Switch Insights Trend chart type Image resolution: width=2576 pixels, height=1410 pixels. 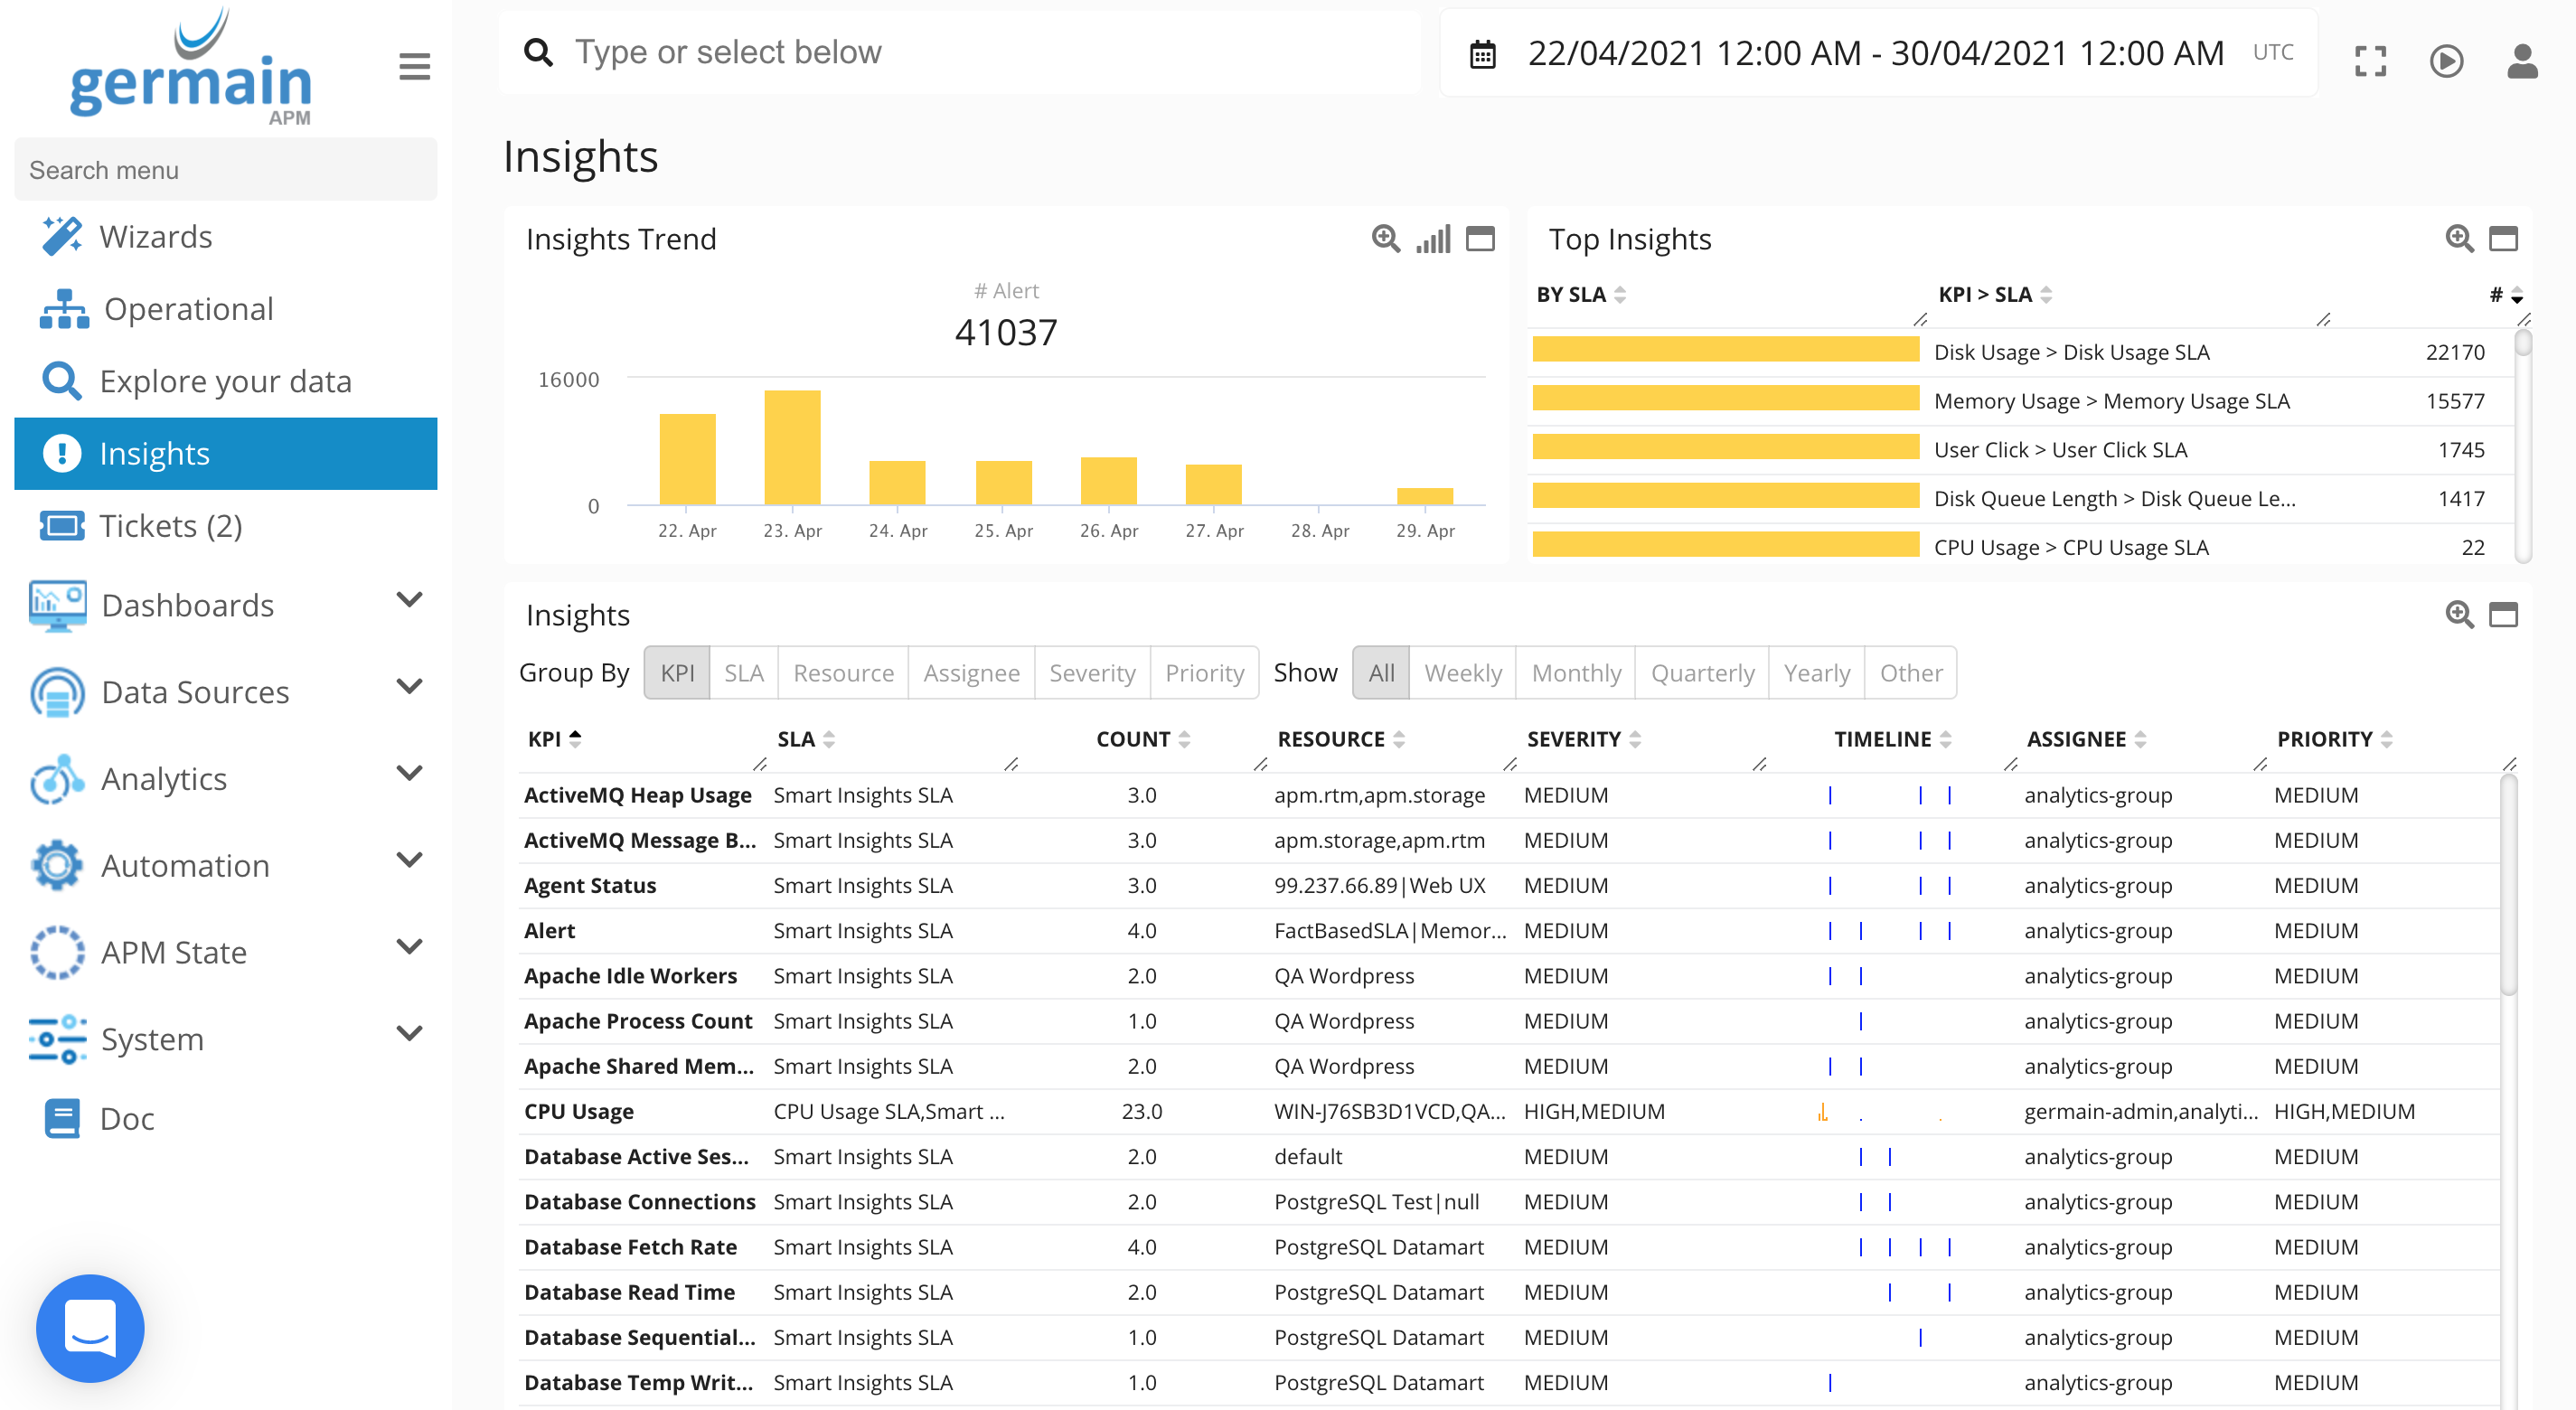1432,239
